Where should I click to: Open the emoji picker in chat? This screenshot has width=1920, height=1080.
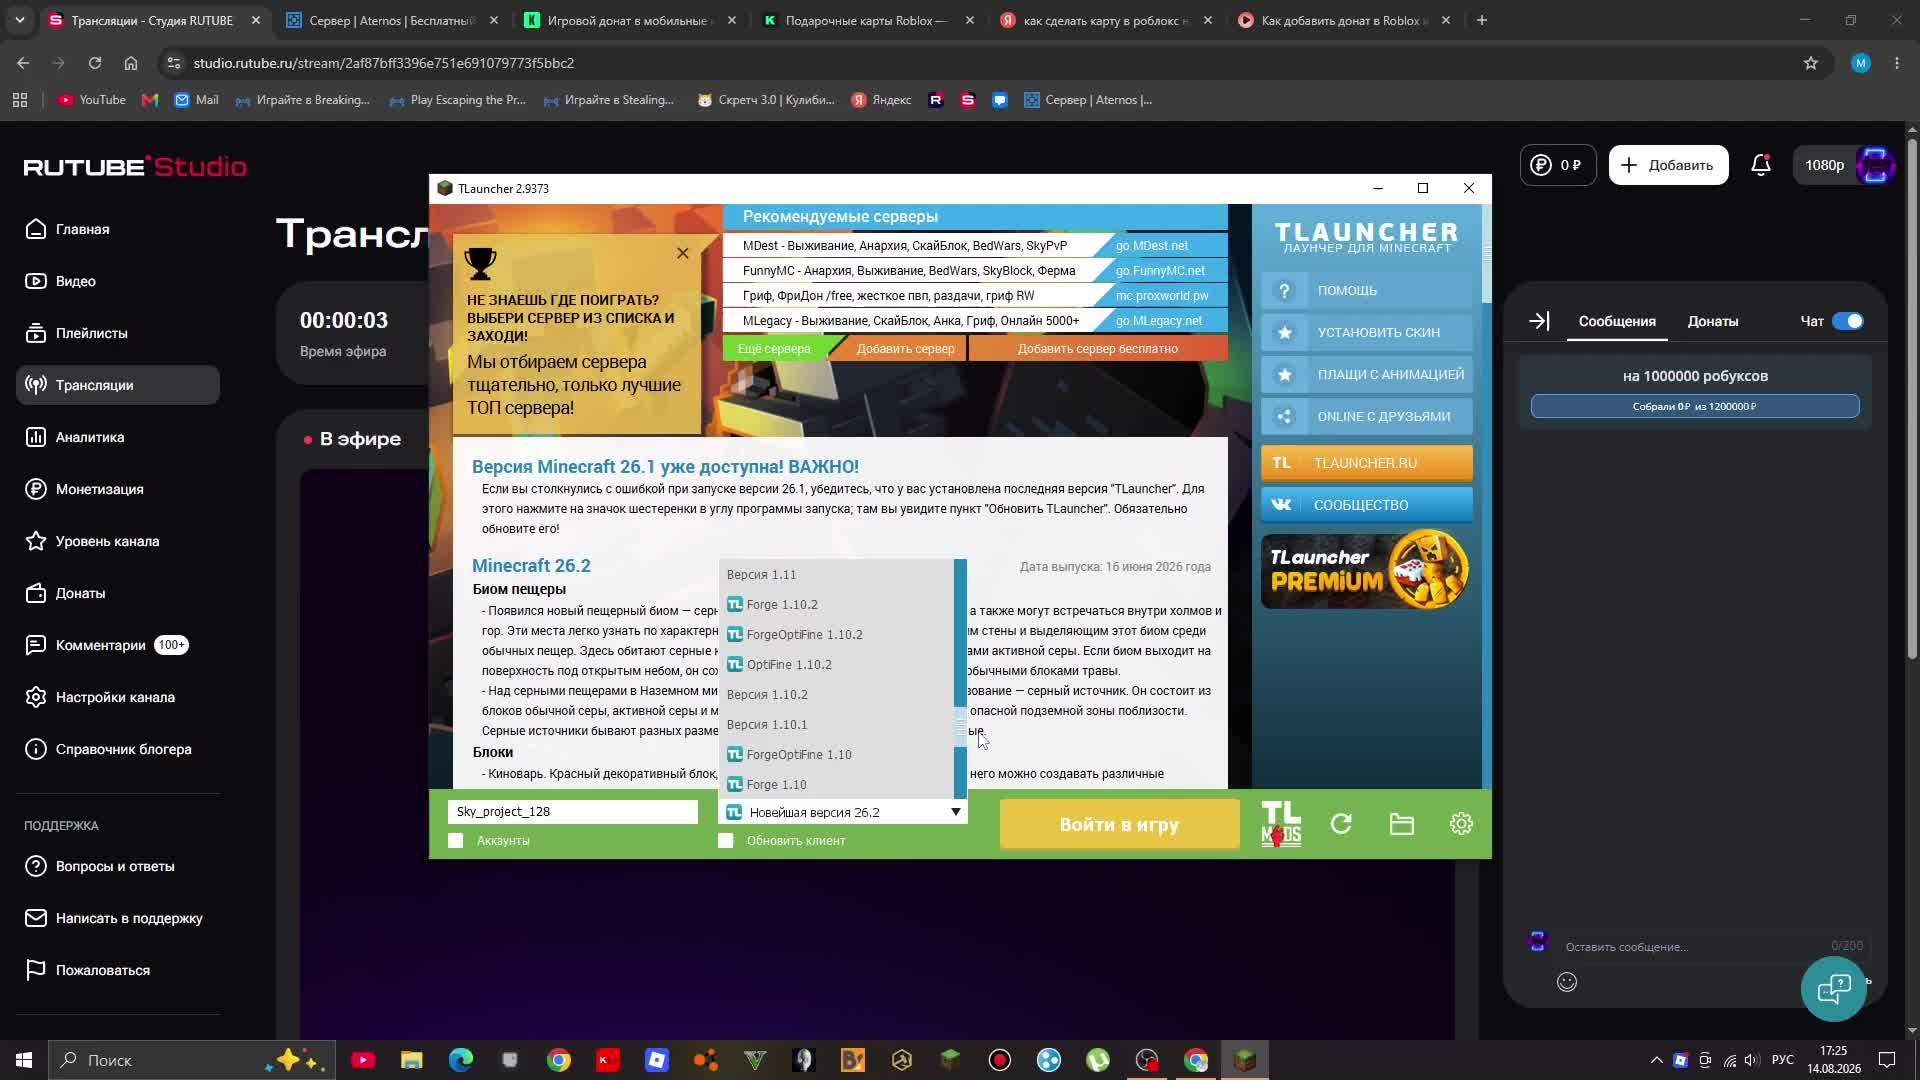tap(1567, 982)
